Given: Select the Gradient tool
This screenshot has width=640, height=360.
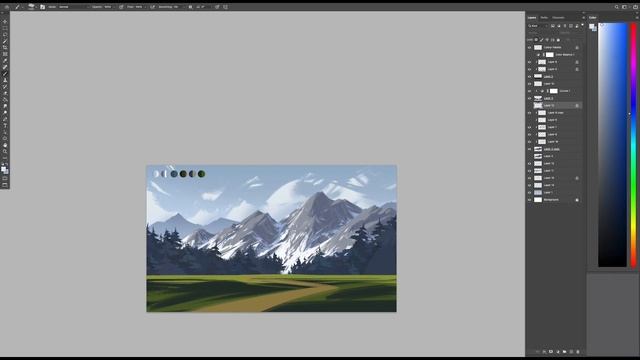Looking at the screenshot, I should tap(5, 100).
